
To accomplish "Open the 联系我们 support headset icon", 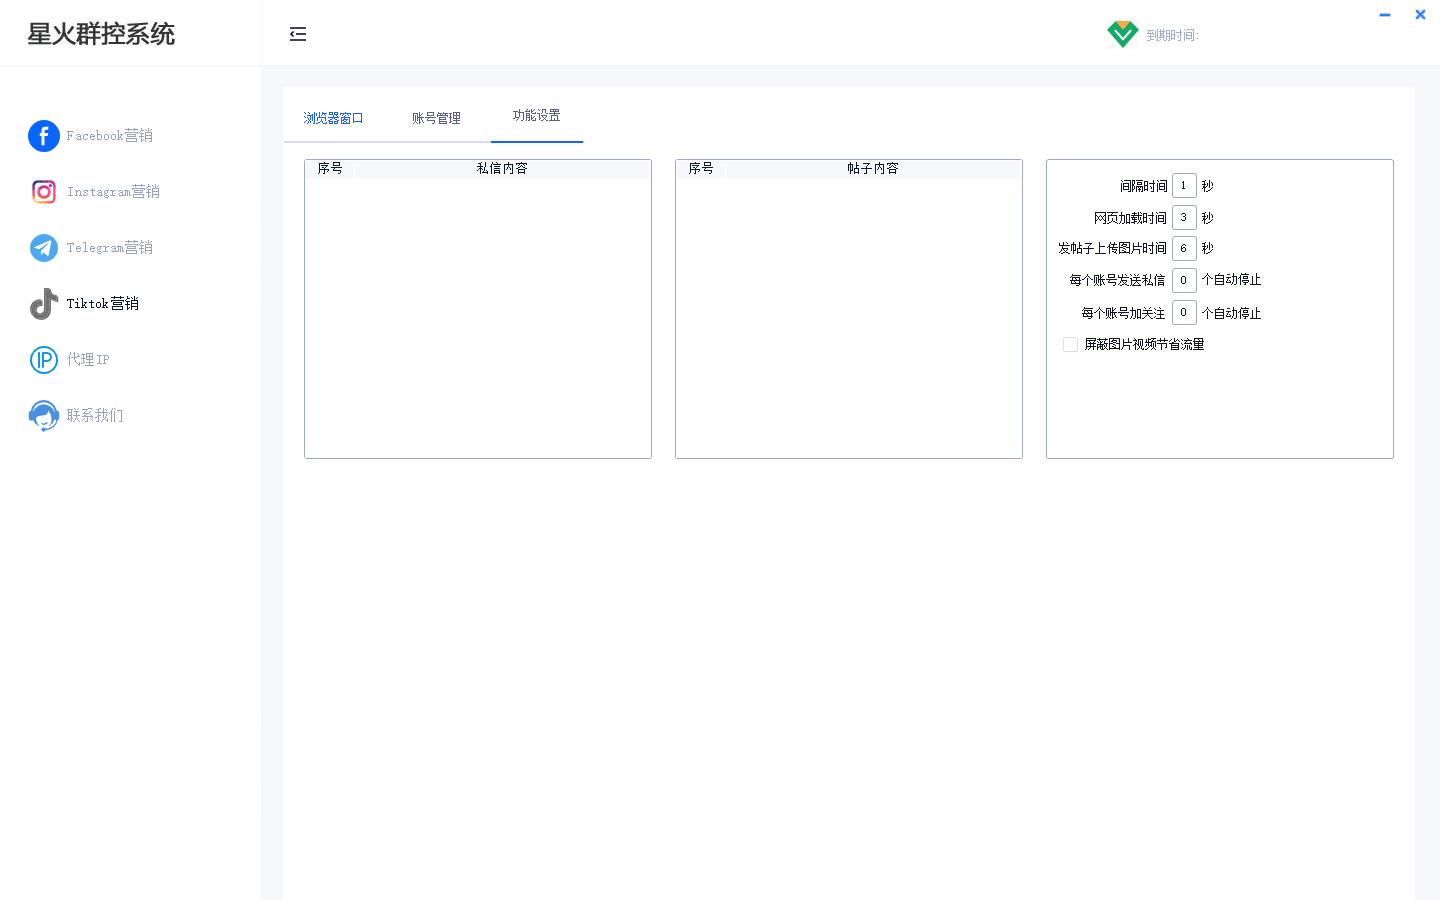I will click(x=44, y=416).
